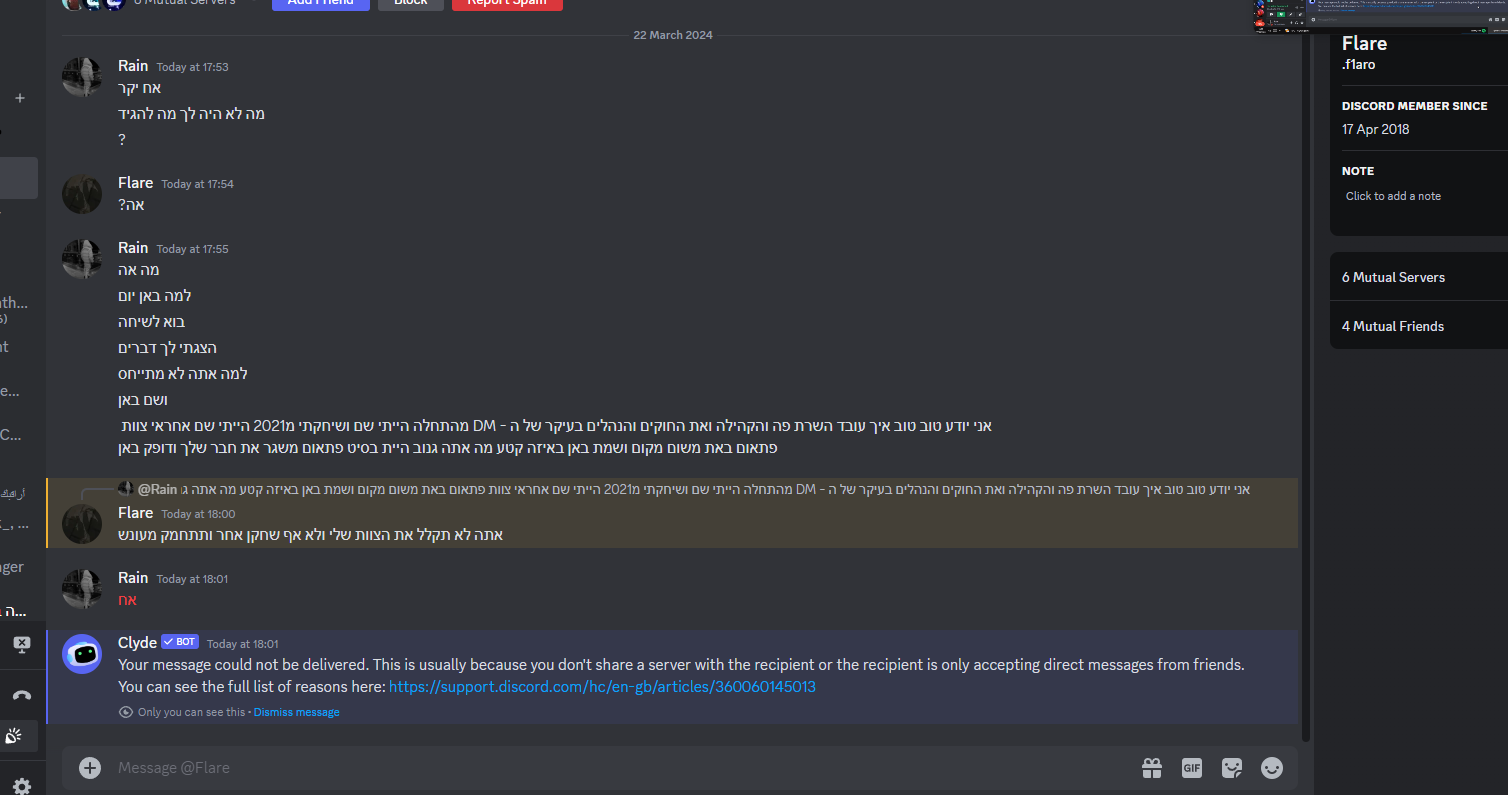
Task: Toggle the screen share monitor icon
Action: 21,644
